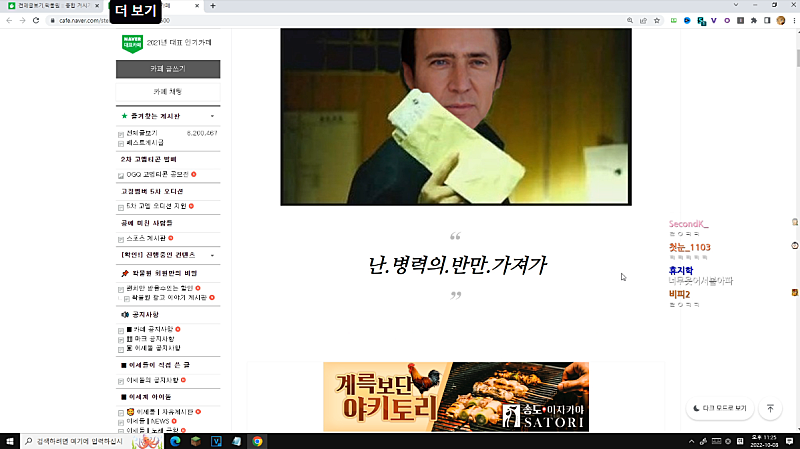Click the 카페 채팅 button
Image resolution: width=800 pixels, height=449 pixels.
coord(168,92)
